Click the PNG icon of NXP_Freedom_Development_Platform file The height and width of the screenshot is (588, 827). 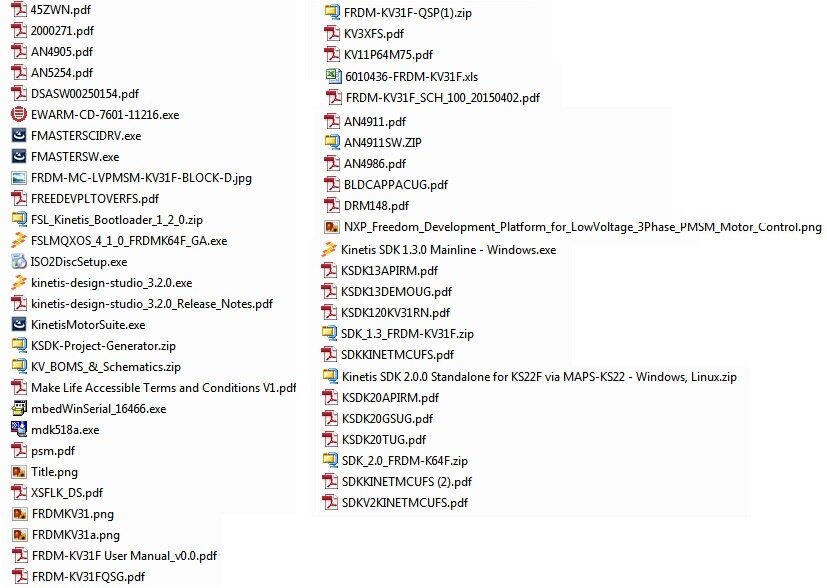332,227
